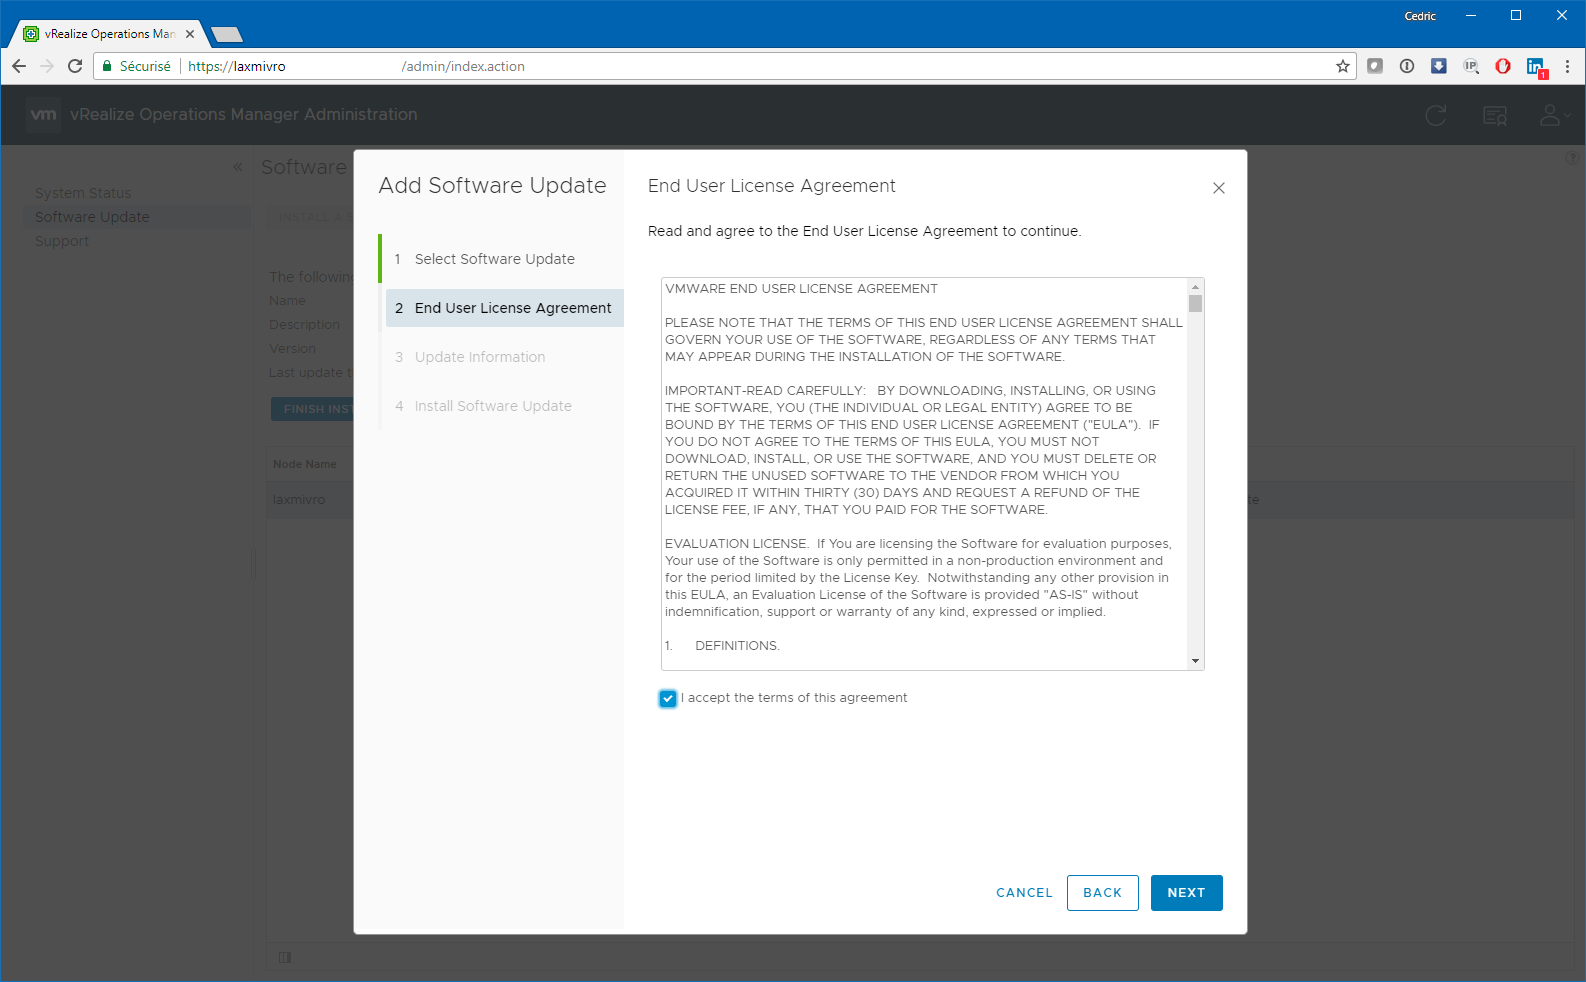Click the LinkedIn extension icon
This screenshot has width=1586, height=982.
(1536, 67)
